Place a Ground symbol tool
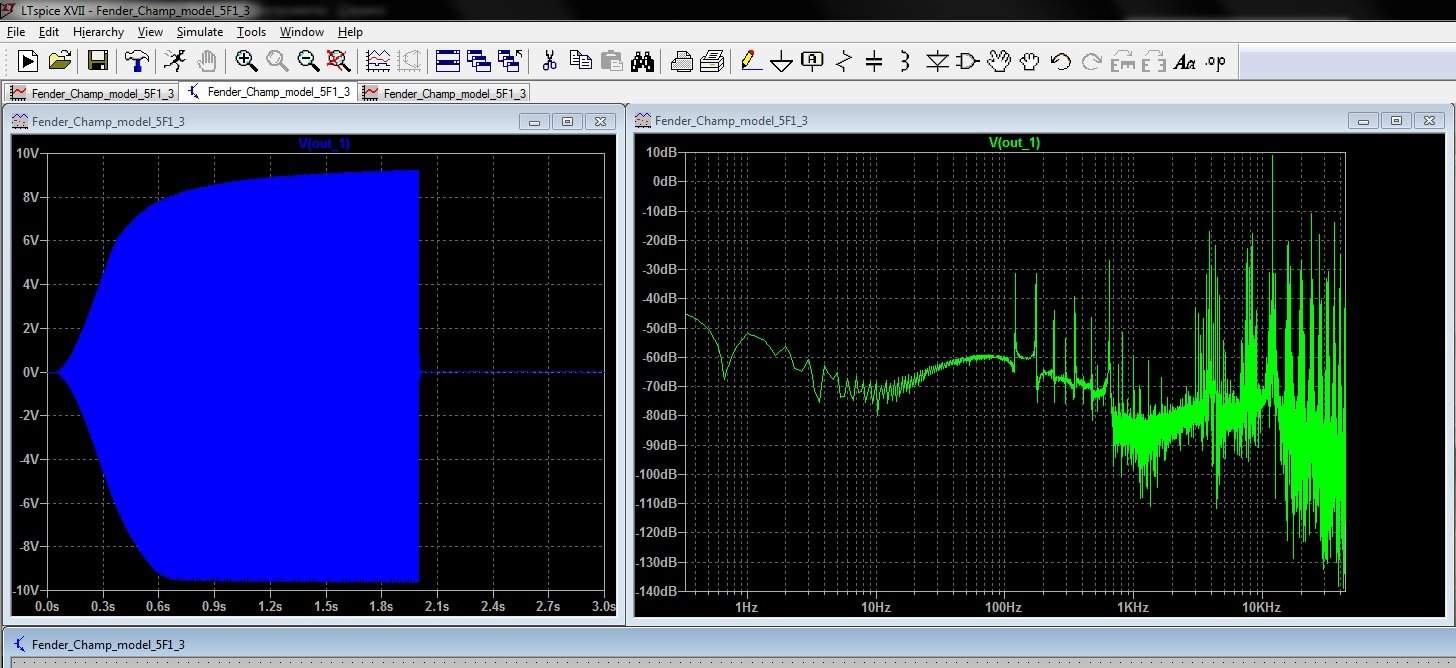Viewport: 1456px width, 668px height. click(x=781, y=62)
